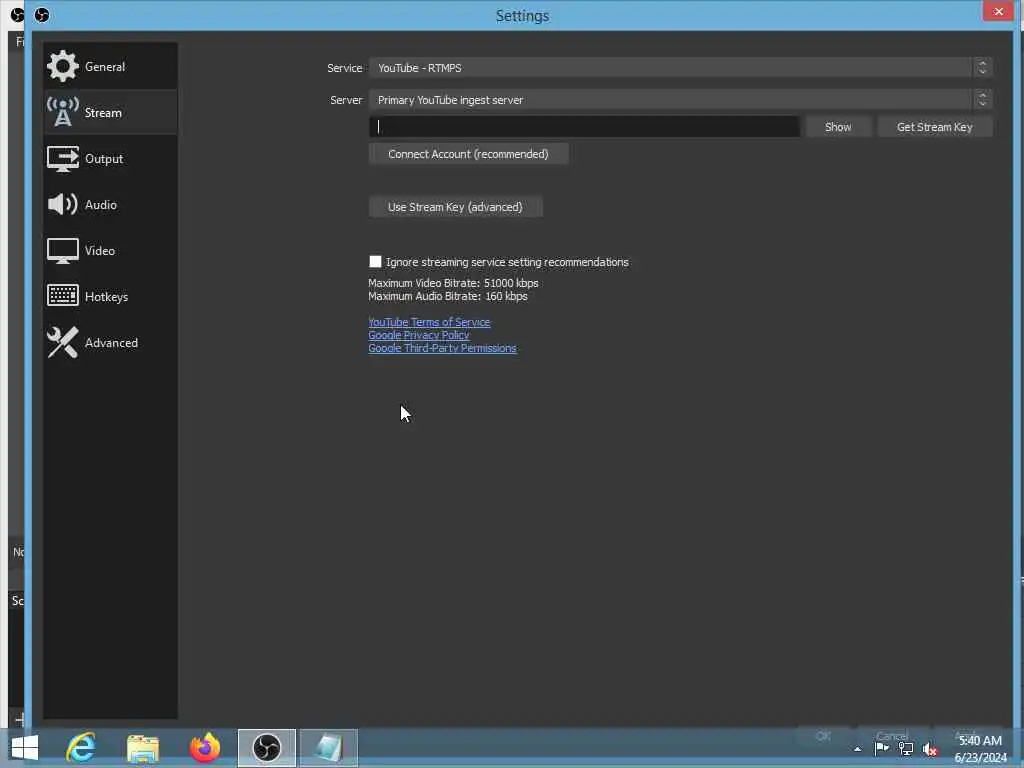Open YouTube Terms of Service link
The height and width of the screenshot is (768, 1024).
(x=429, y=322)
